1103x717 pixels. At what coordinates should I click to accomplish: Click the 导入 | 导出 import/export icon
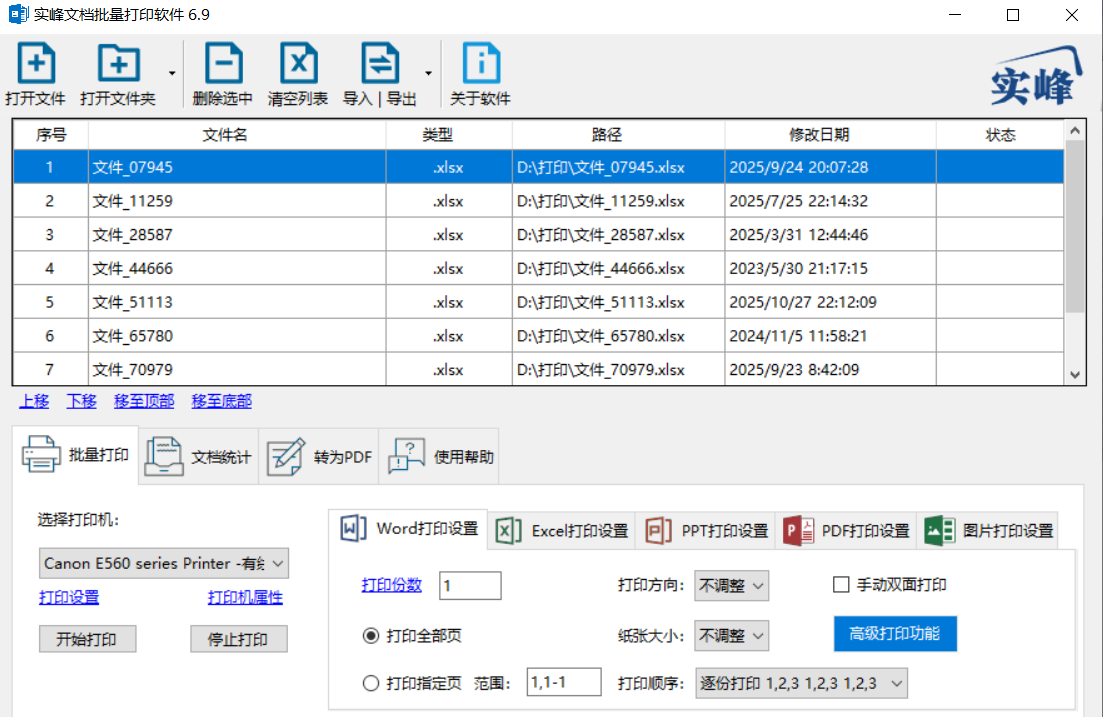(380, 63)
